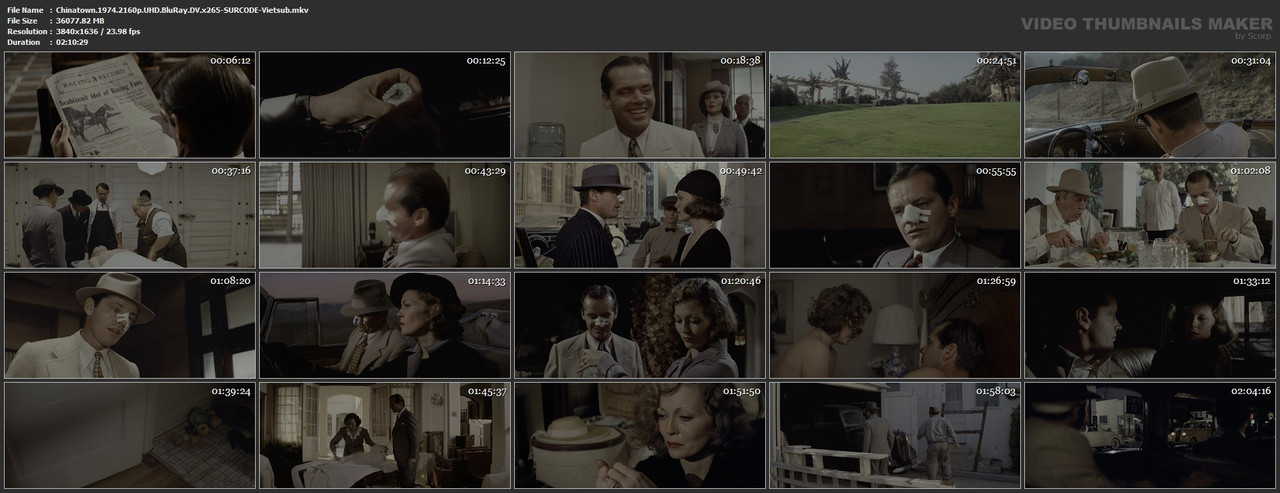1280x493 pixels.
Task: Click the duration value 02:10:29
Action: tap(73, 42)
